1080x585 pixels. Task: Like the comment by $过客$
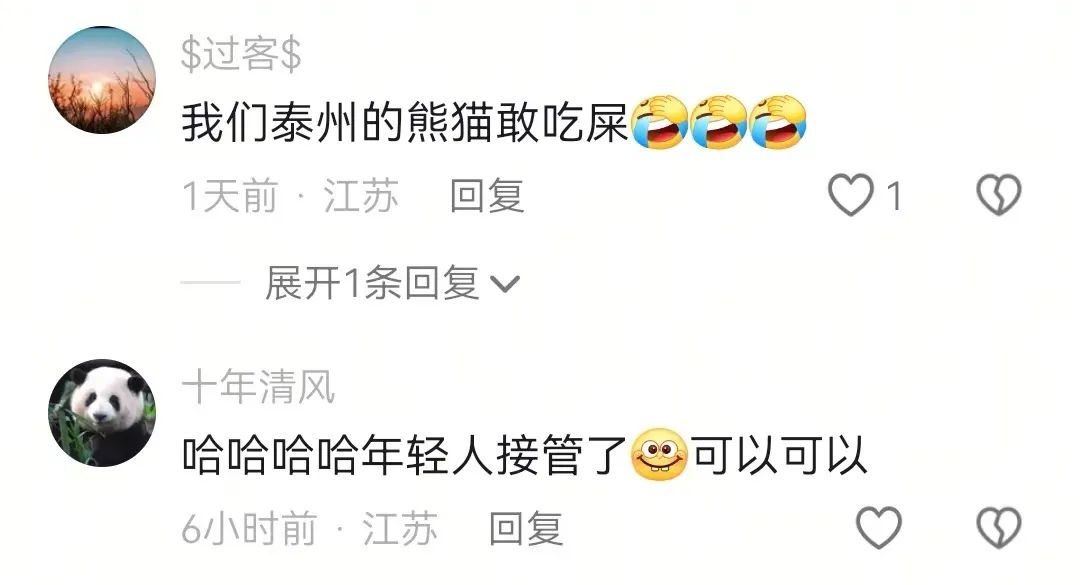coord(851,195)
